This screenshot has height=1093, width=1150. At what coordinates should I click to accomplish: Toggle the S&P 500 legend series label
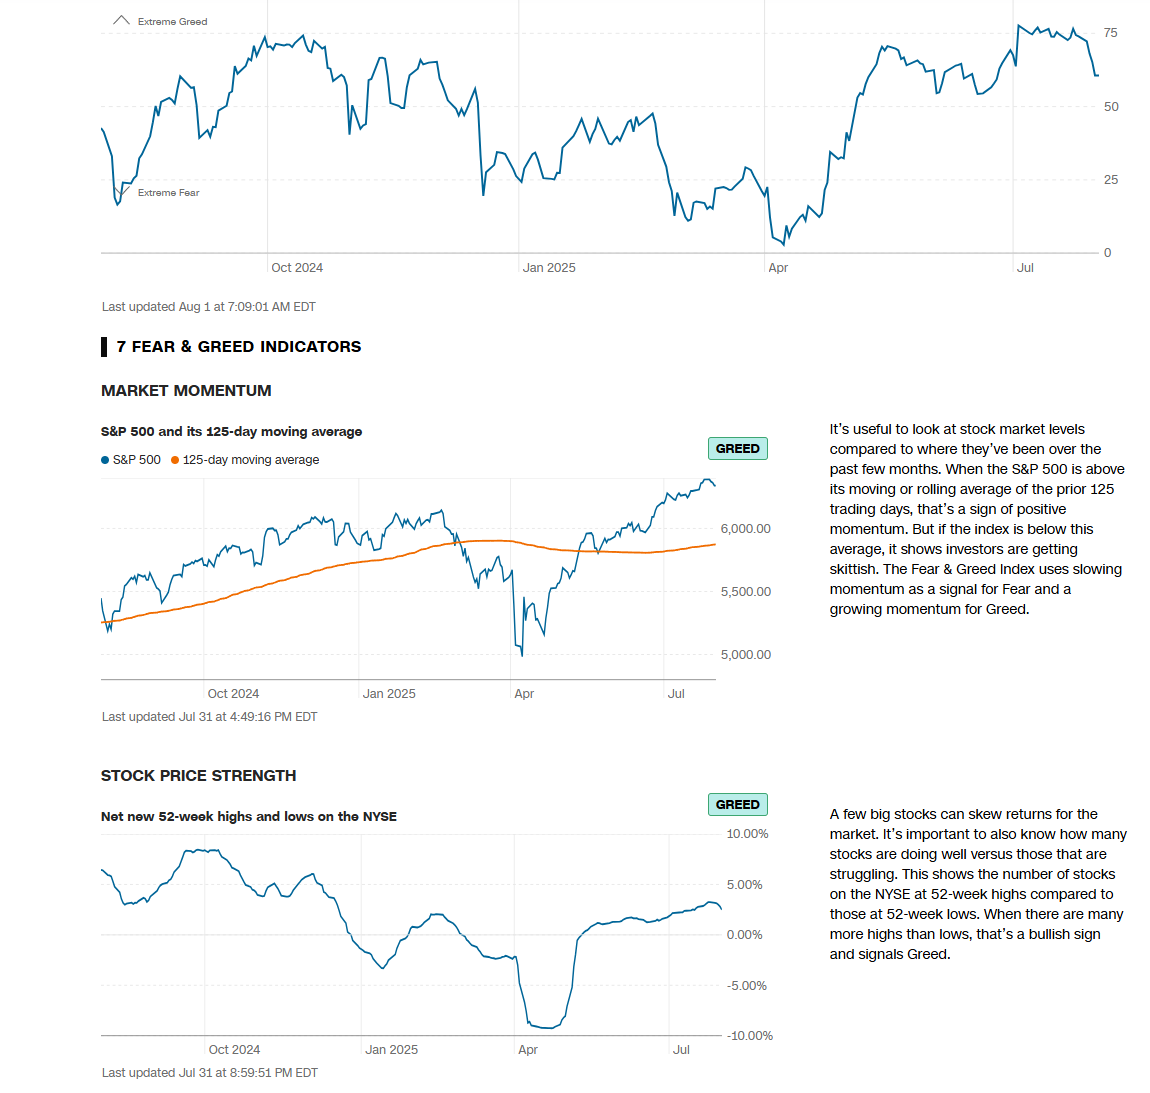point(136,460)
